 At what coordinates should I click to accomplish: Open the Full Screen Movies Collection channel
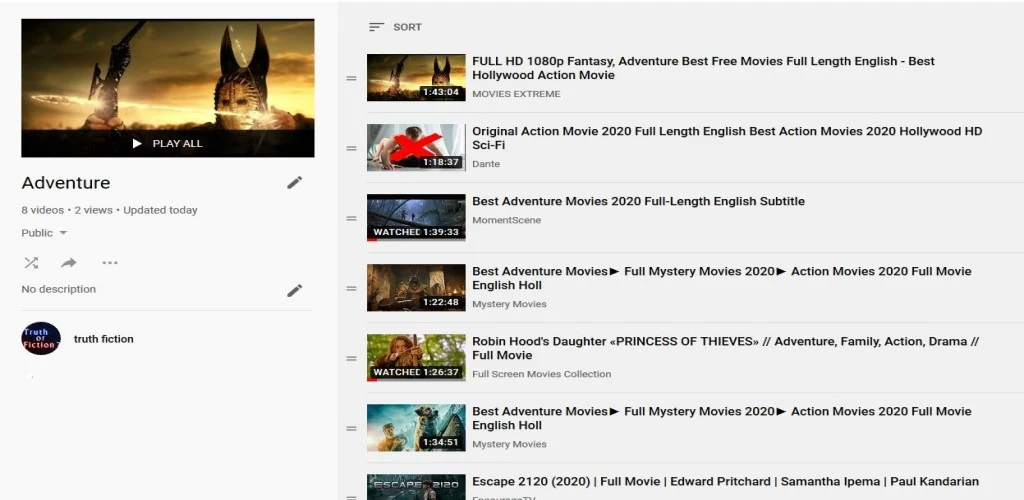click(x=541, y=374)
